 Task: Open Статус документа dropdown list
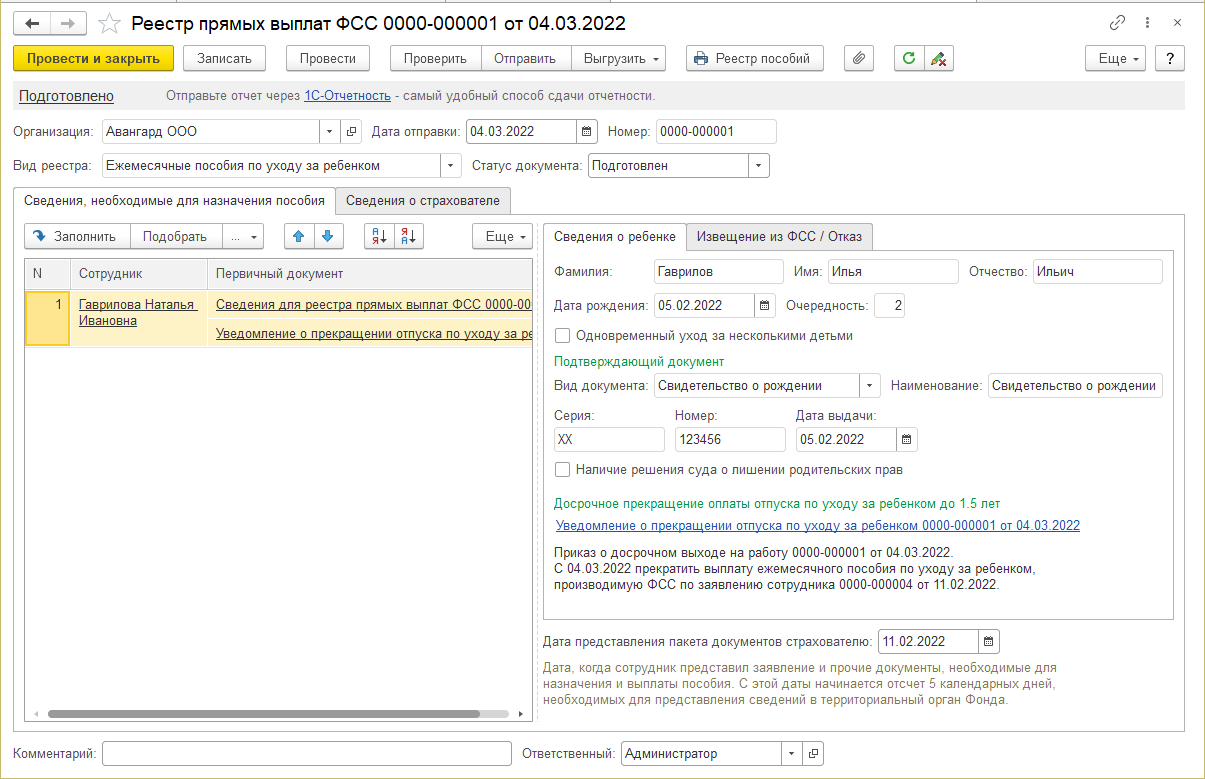758,166
